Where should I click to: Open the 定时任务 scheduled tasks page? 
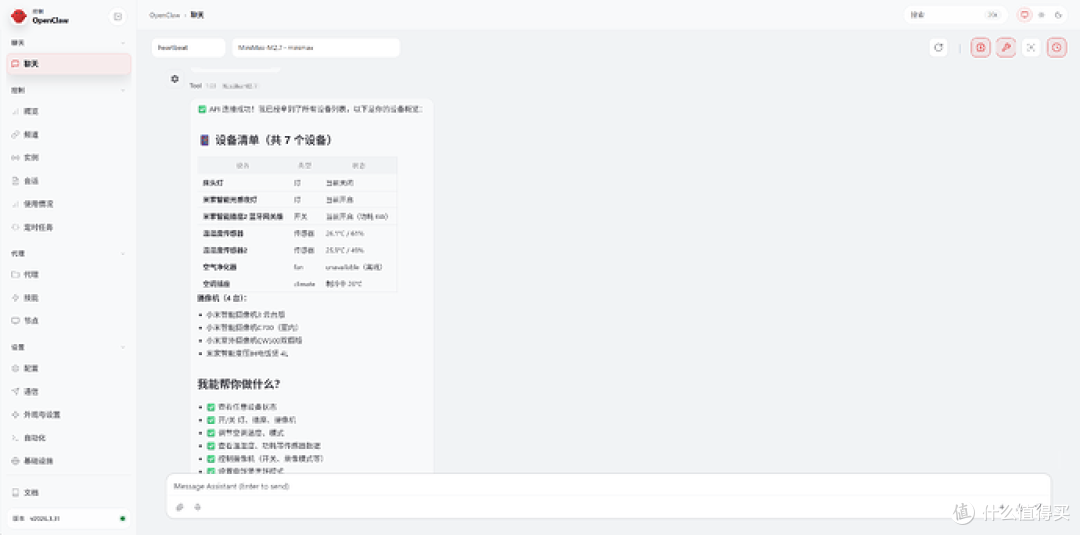pyautogui.click(x=69, y=227)
